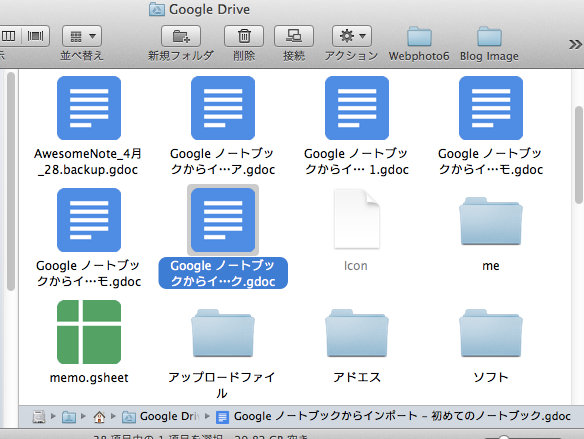The image size is (584, 439).
Task: Click the file area vertical scrollbar
Action: 578,155
